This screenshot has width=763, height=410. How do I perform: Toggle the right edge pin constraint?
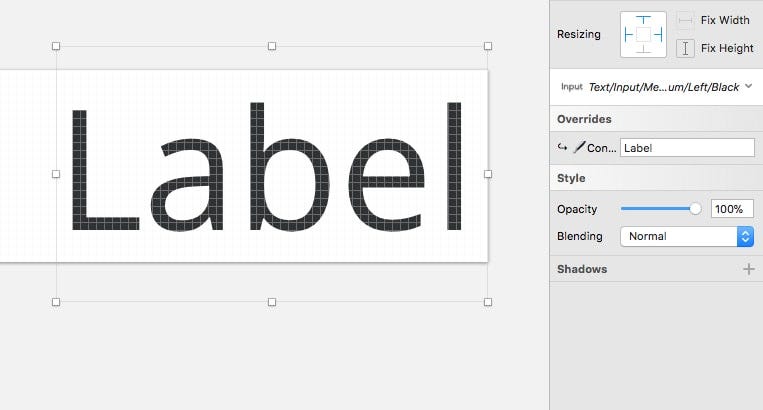658,35
